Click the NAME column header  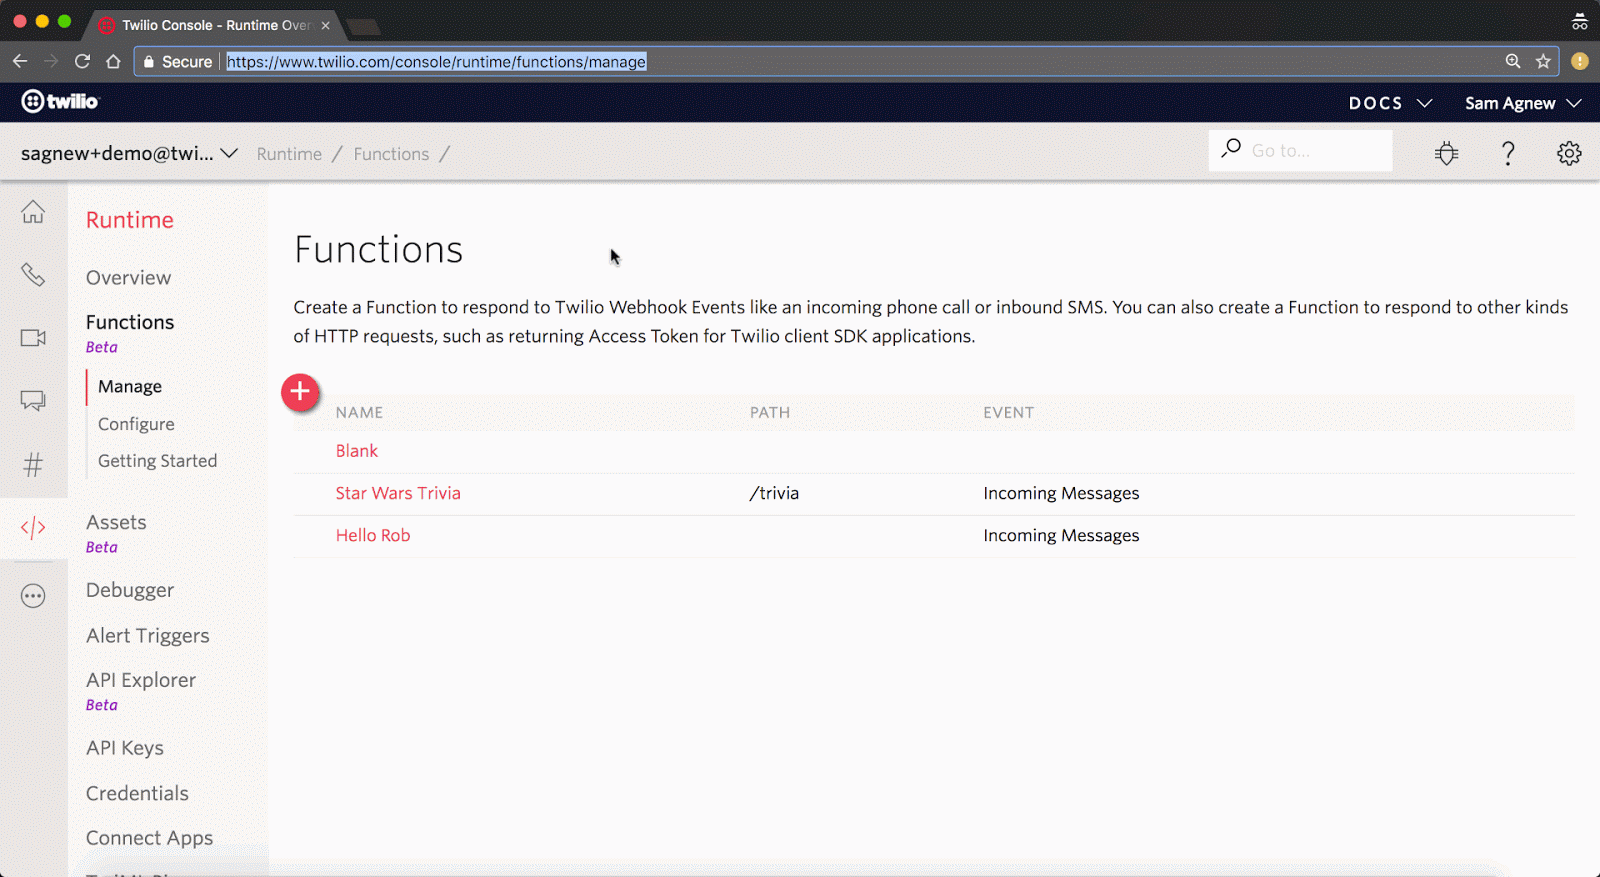(359, 412)
